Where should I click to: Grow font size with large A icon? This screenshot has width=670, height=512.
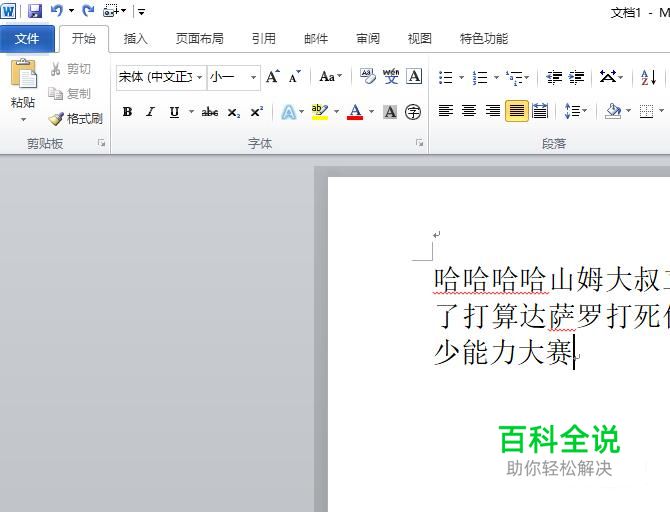pyautogui.click(x=273, y=77)
